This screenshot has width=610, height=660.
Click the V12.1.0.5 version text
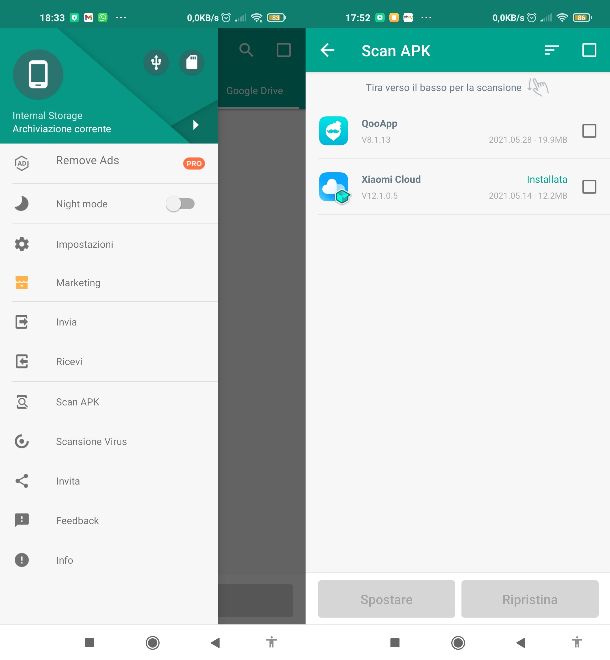tap(380, 196)
